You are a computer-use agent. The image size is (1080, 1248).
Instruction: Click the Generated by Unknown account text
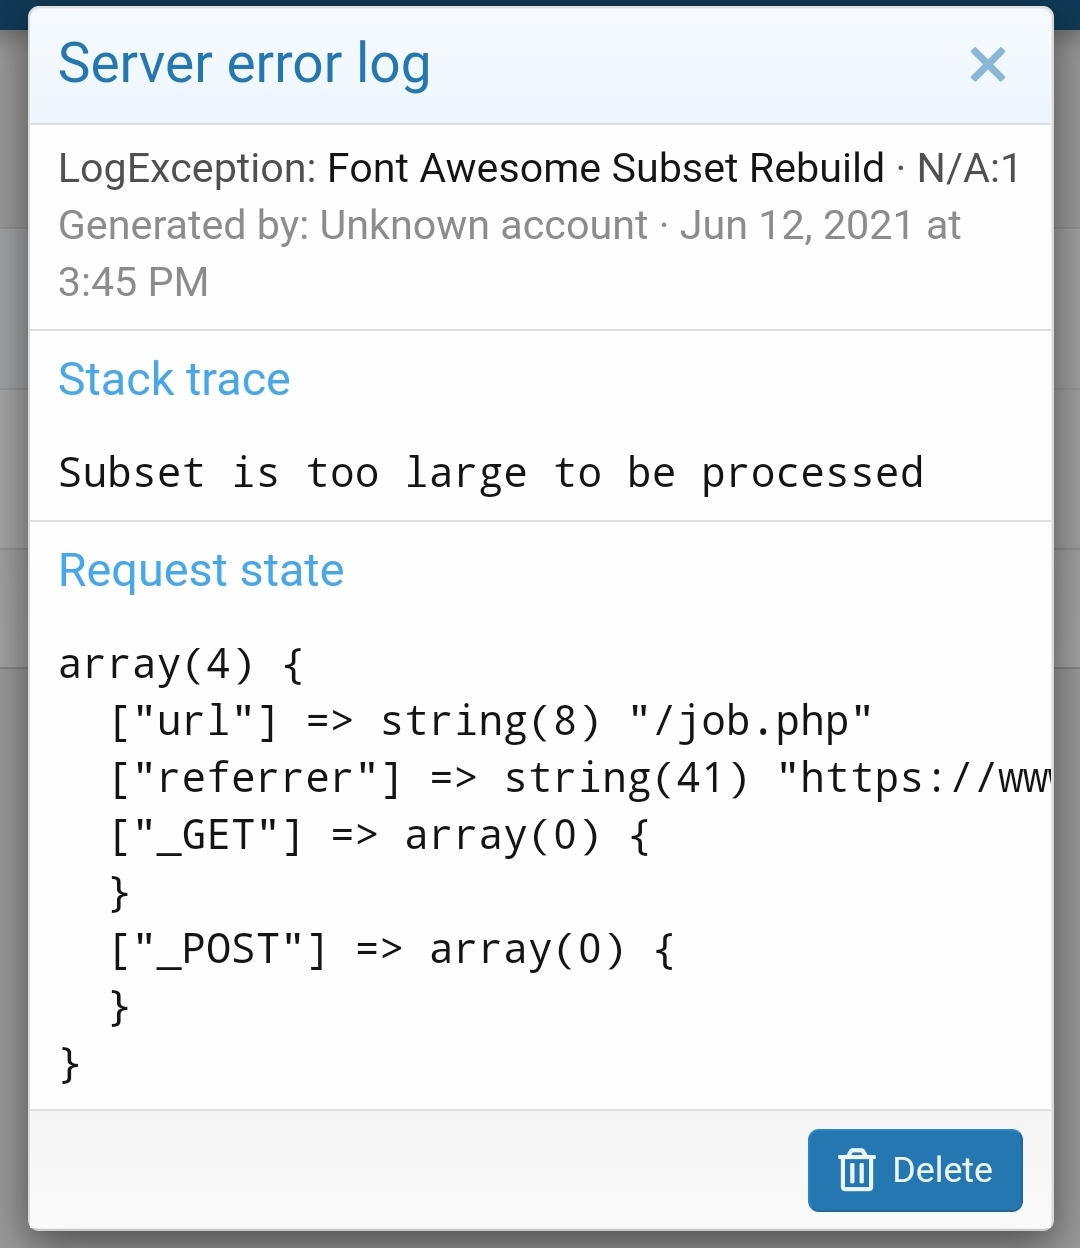click(x=352, y=226)
